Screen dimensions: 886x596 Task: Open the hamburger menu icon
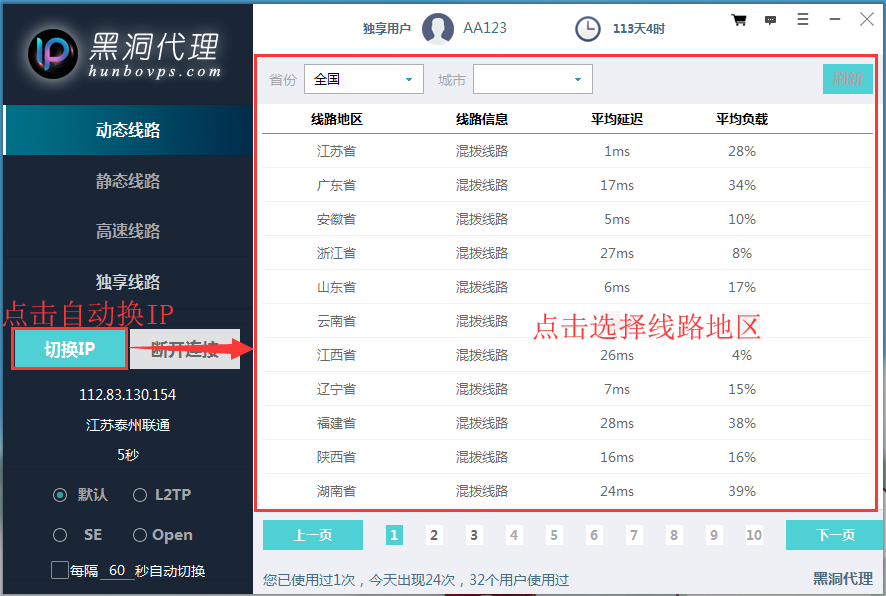click(803, 19)
